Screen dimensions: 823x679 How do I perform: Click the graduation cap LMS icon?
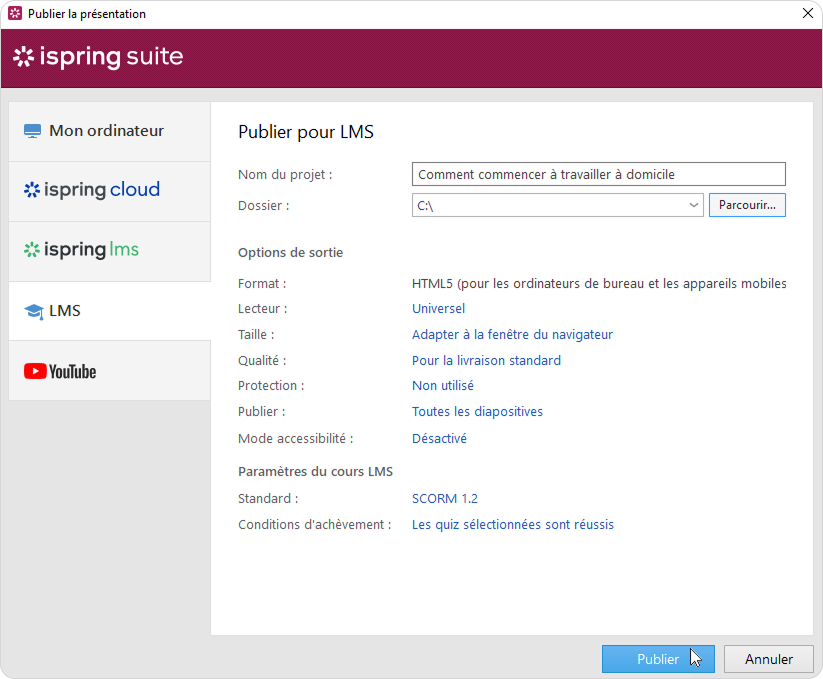(x=33, y=311)
